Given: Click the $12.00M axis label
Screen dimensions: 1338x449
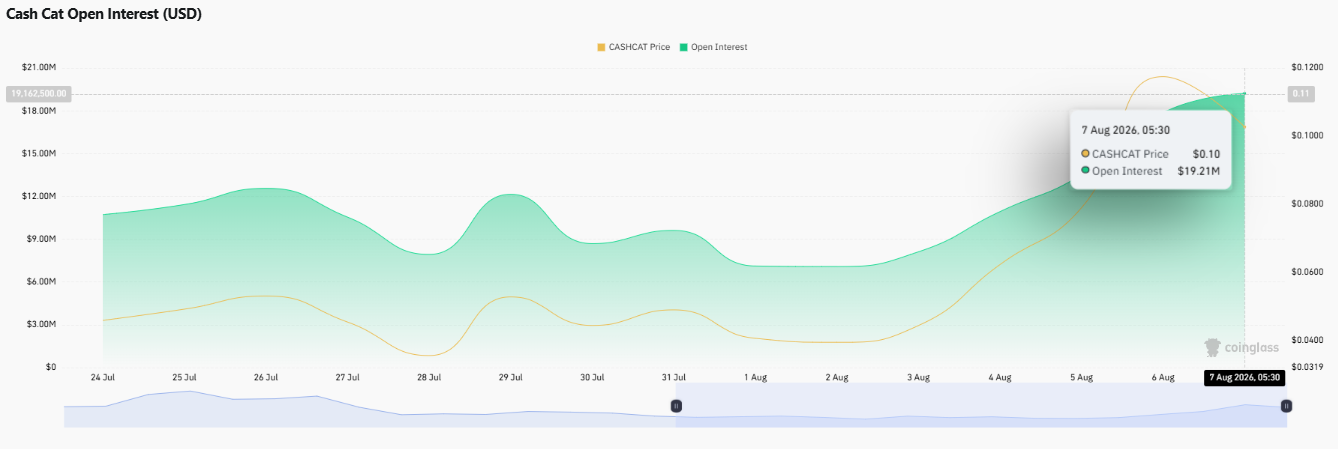Looking at the screenshot, I should click(x=39, y=196).
